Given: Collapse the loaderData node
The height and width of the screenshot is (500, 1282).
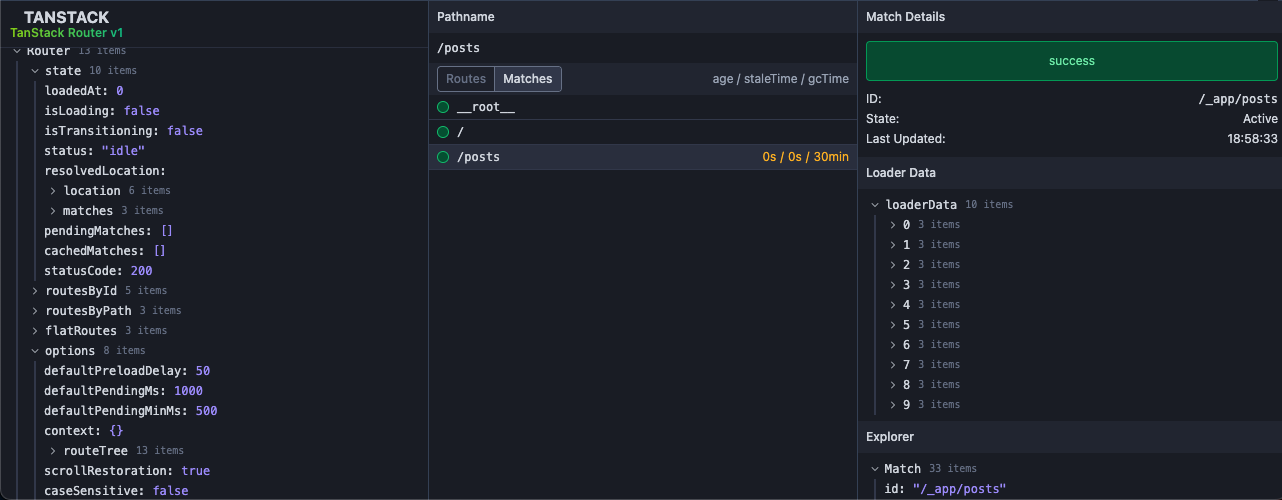Looking at the screenshot, I should 875,205.
